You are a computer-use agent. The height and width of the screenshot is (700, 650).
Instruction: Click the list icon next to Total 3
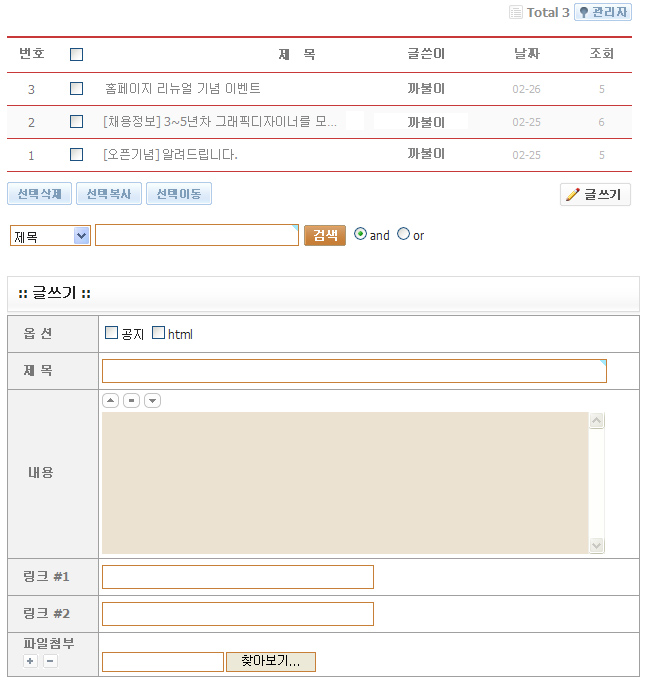[516, 12]
